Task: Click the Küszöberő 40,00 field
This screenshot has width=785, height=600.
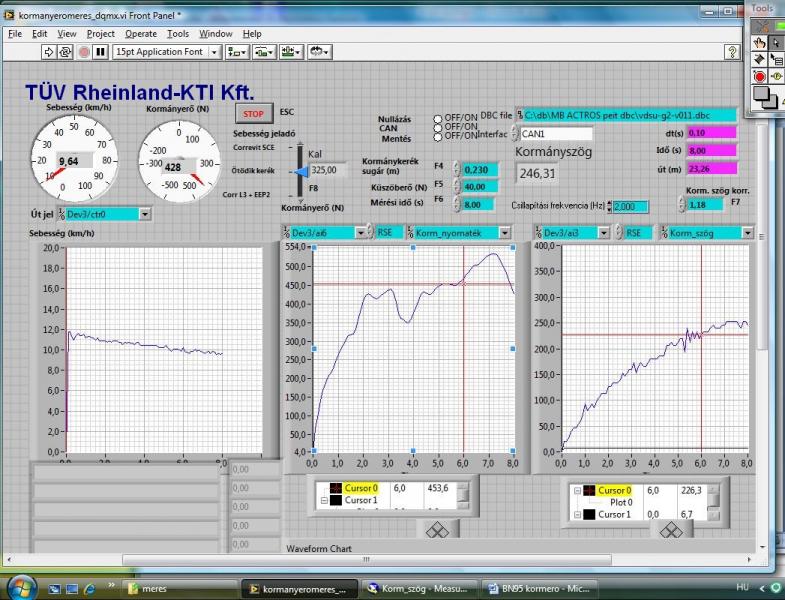Action: [479, 187]
